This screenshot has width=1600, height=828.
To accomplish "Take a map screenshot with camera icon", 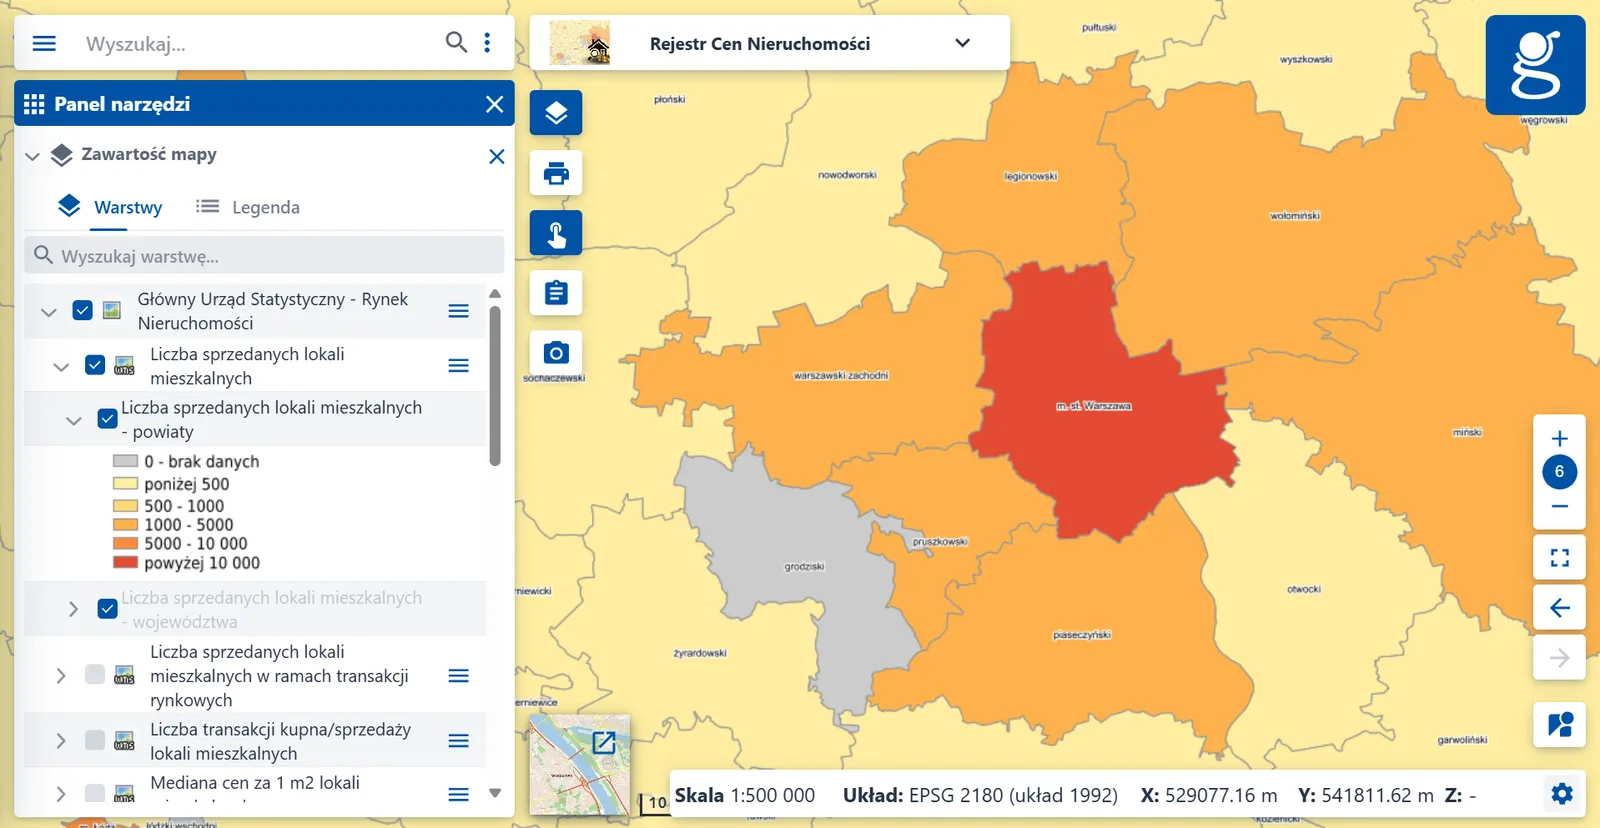I will 556,352.
